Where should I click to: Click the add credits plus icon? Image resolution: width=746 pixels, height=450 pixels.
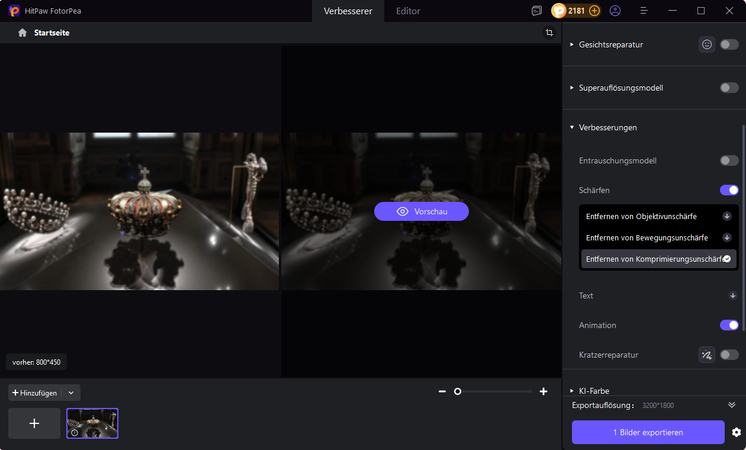click(x=594, y=11)
